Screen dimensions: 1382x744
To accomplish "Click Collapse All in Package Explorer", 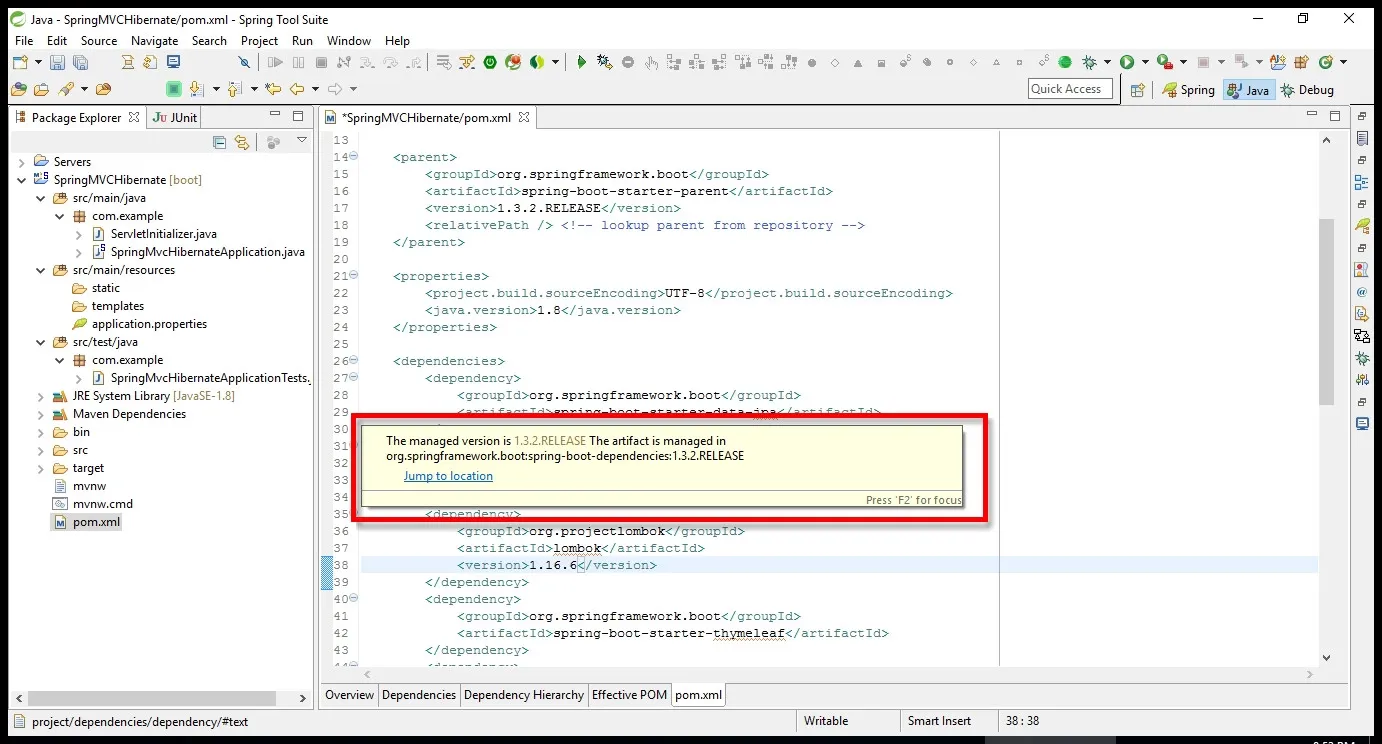I will [220, 143].
